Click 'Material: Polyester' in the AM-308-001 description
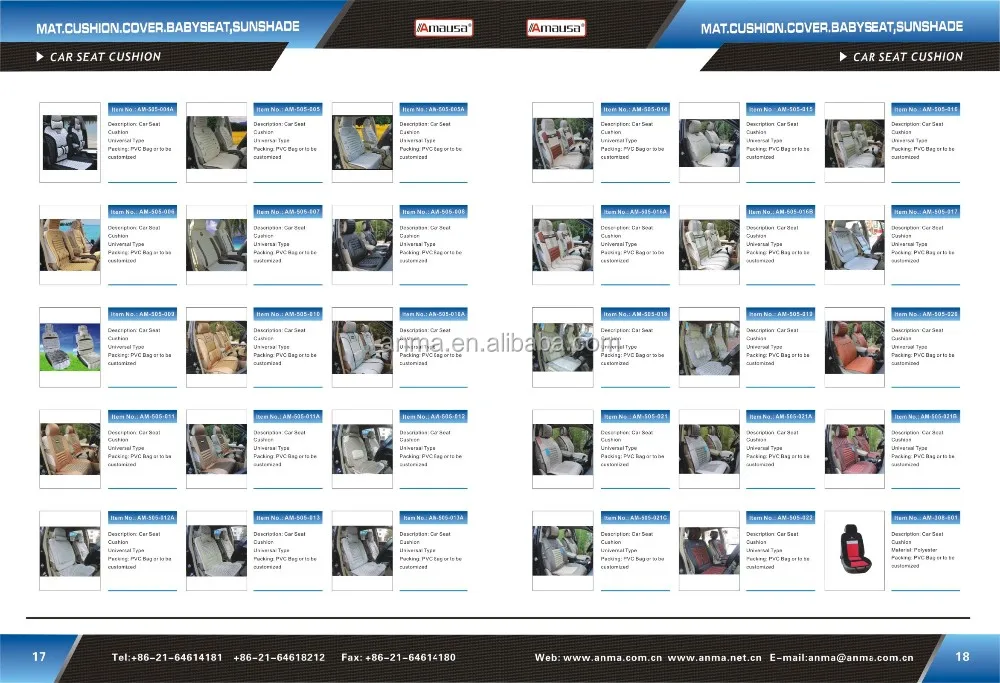The height and width of the screenshot is (683, 1000). click(914, 550)
